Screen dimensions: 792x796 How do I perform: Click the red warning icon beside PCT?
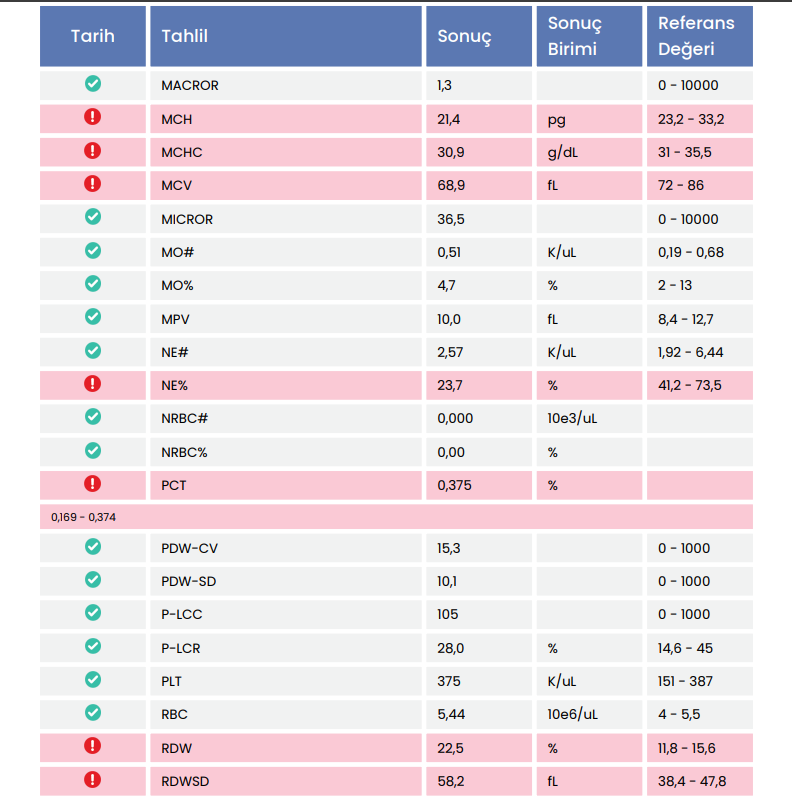93,484
